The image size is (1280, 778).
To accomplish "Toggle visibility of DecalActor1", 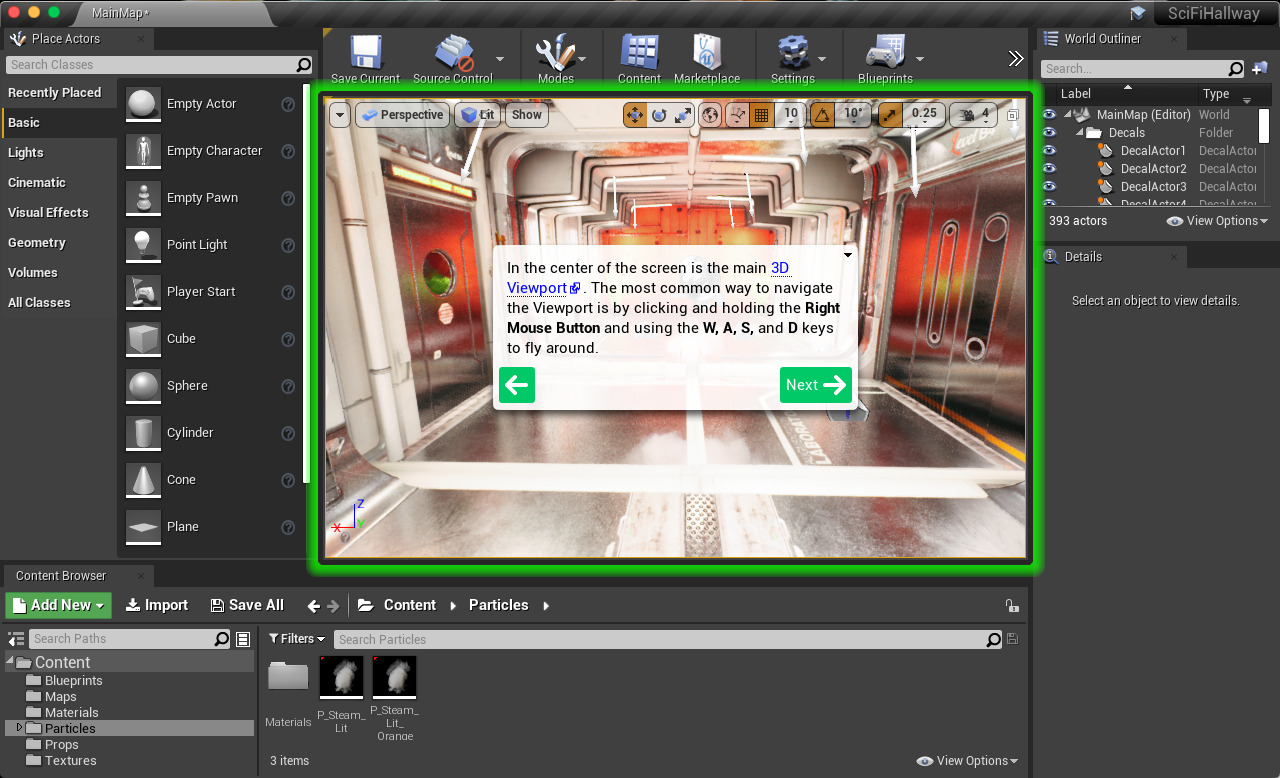I will tap(1049, 151).
